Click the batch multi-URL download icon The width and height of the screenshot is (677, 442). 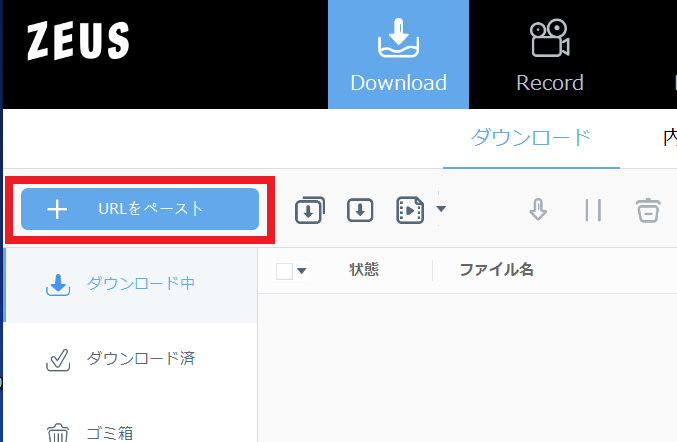309,210
